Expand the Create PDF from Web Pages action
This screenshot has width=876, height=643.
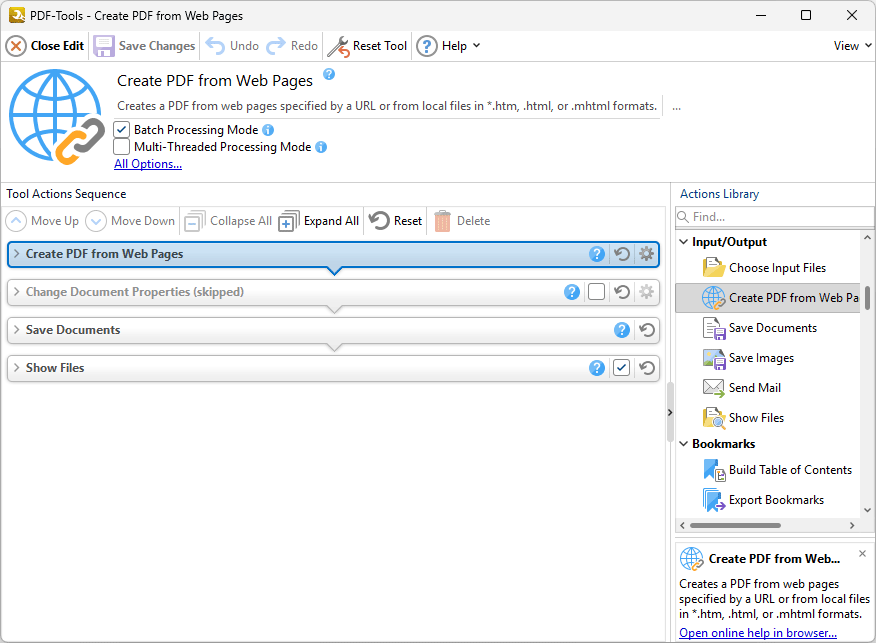click(x=16, y=254)
